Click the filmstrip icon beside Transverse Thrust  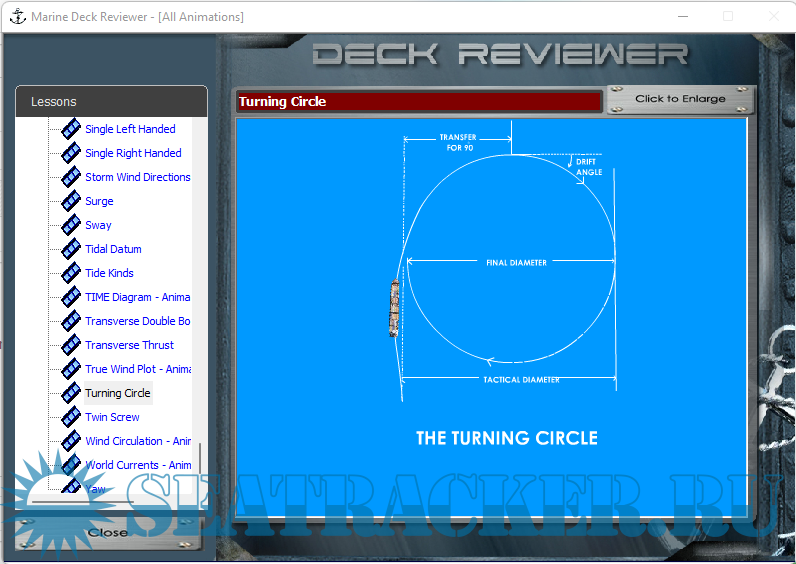click(71, 345)
